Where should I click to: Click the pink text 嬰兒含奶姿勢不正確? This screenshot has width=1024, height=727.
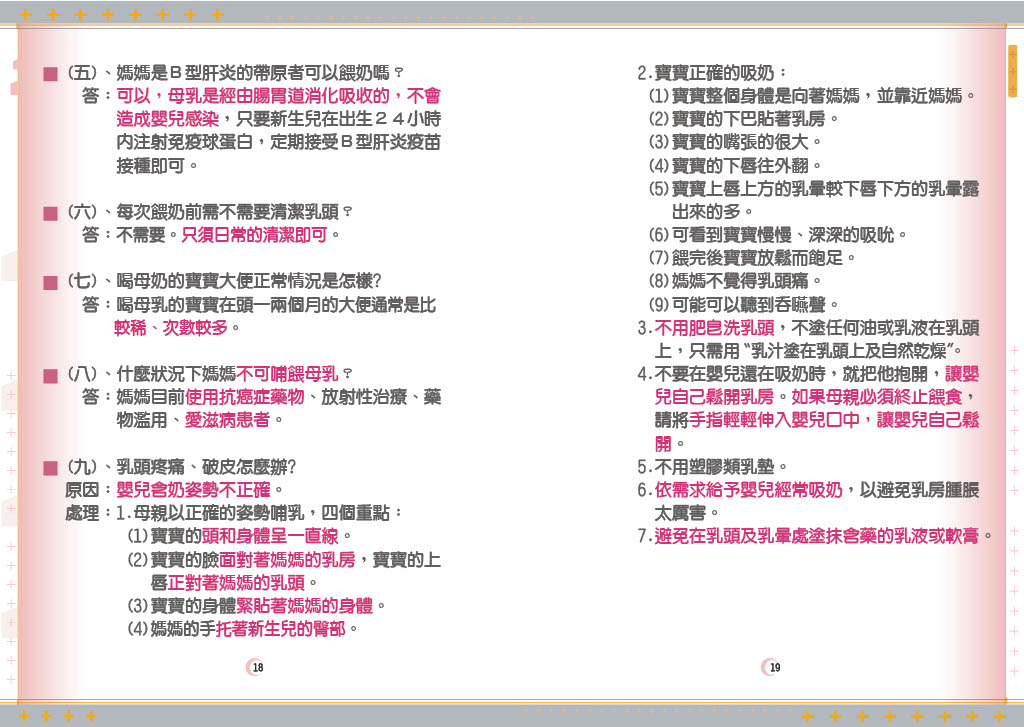click(193, 490)
